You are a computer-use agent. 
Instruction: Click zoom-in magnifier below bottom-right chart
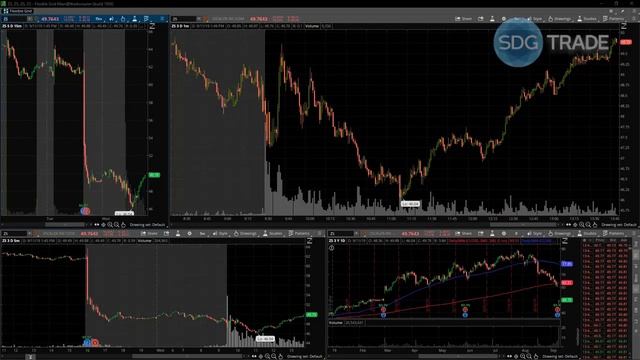tap(522, 356)
